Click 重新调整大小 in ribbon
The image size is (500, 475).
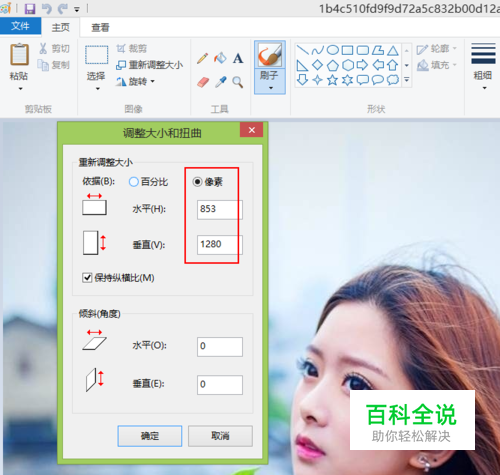click(149, 65)
